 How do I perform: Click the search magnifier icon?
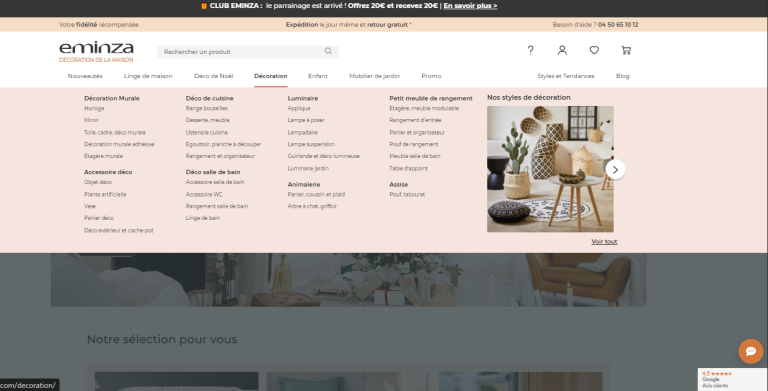point(328,51)
